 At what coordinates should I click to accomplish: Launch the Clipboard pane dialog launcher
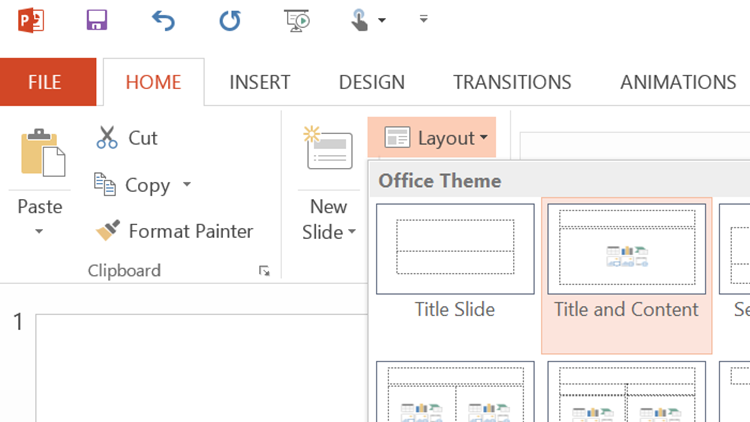(x=264, y=270)
